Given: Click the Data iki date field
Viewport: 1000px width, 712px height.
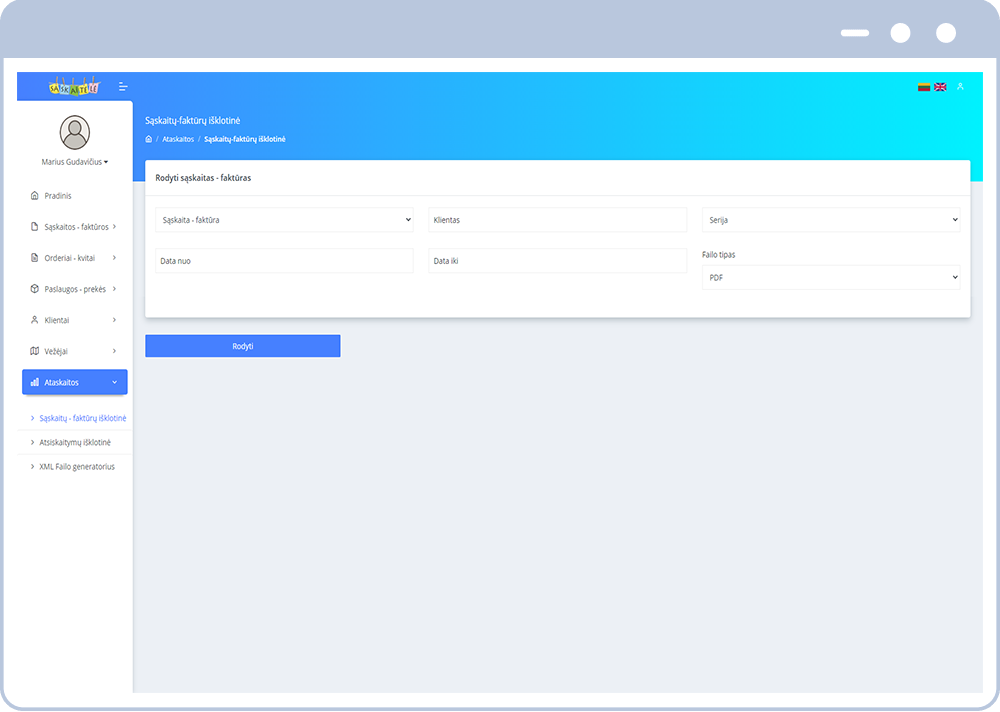Looking at the screenshot, I should pos(557,261).
